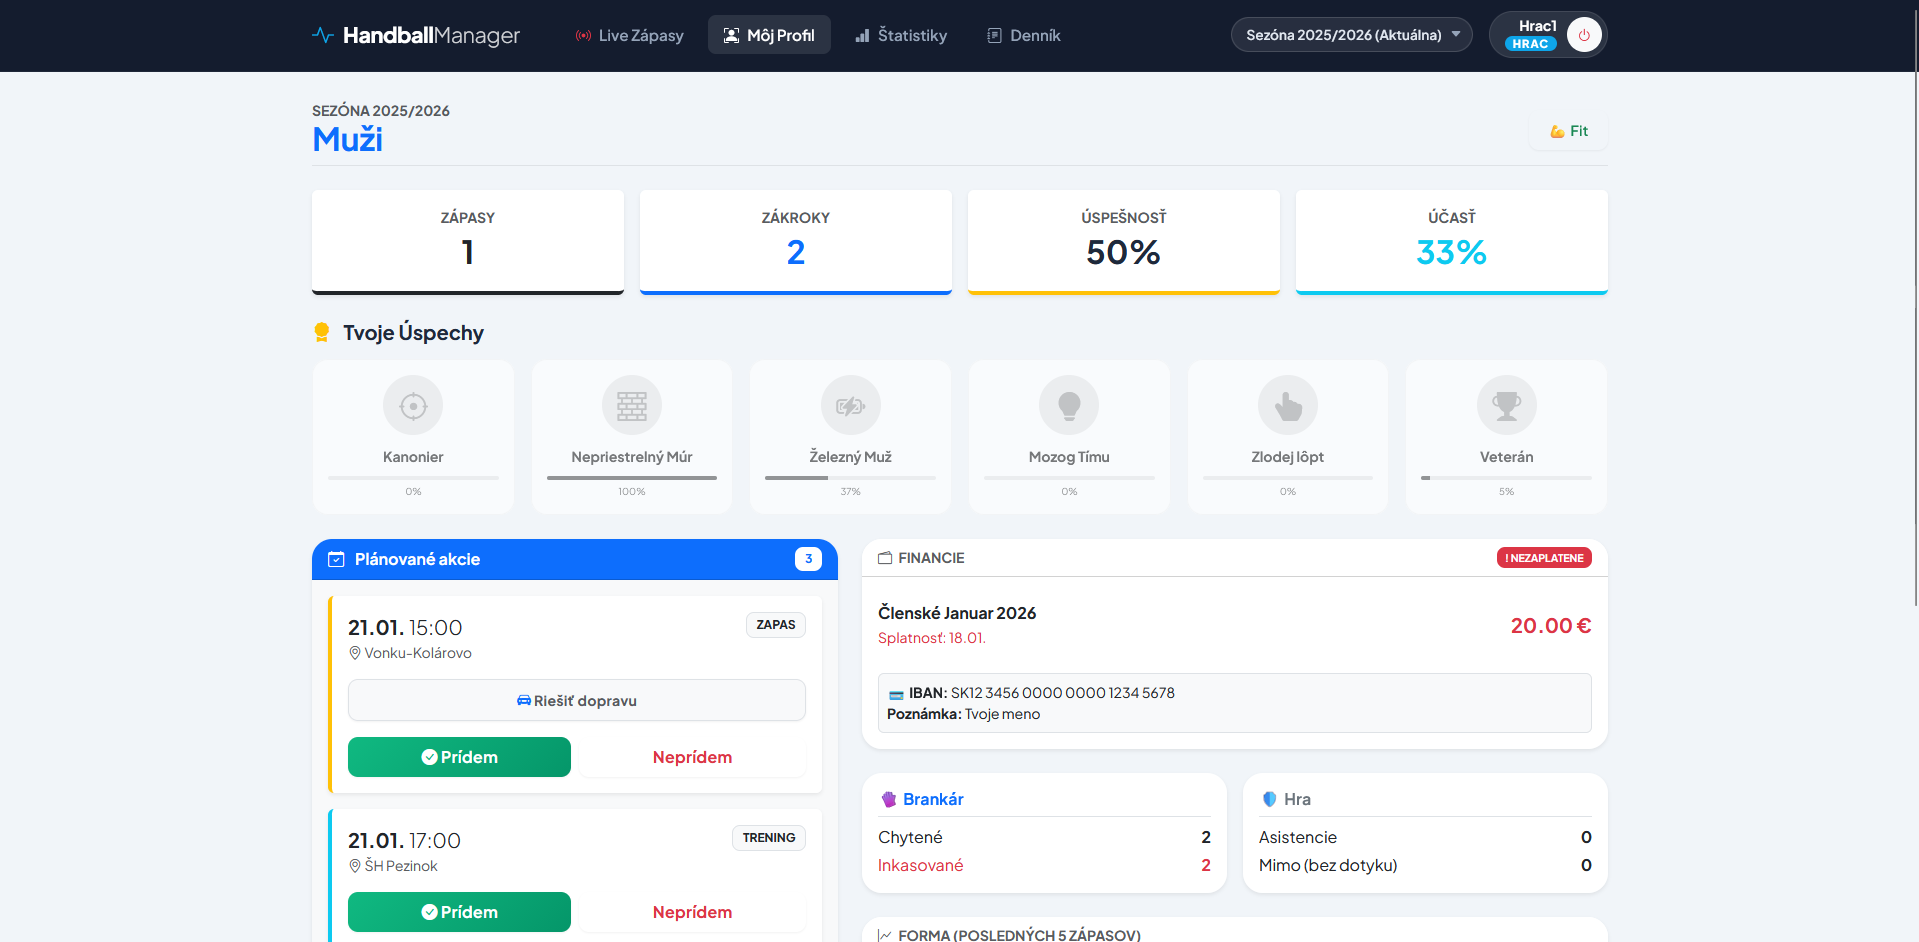Open the Sezóna 2025/2026 season dropdown
This screenshot has width=1919, height=942.
click(1351, 35)
